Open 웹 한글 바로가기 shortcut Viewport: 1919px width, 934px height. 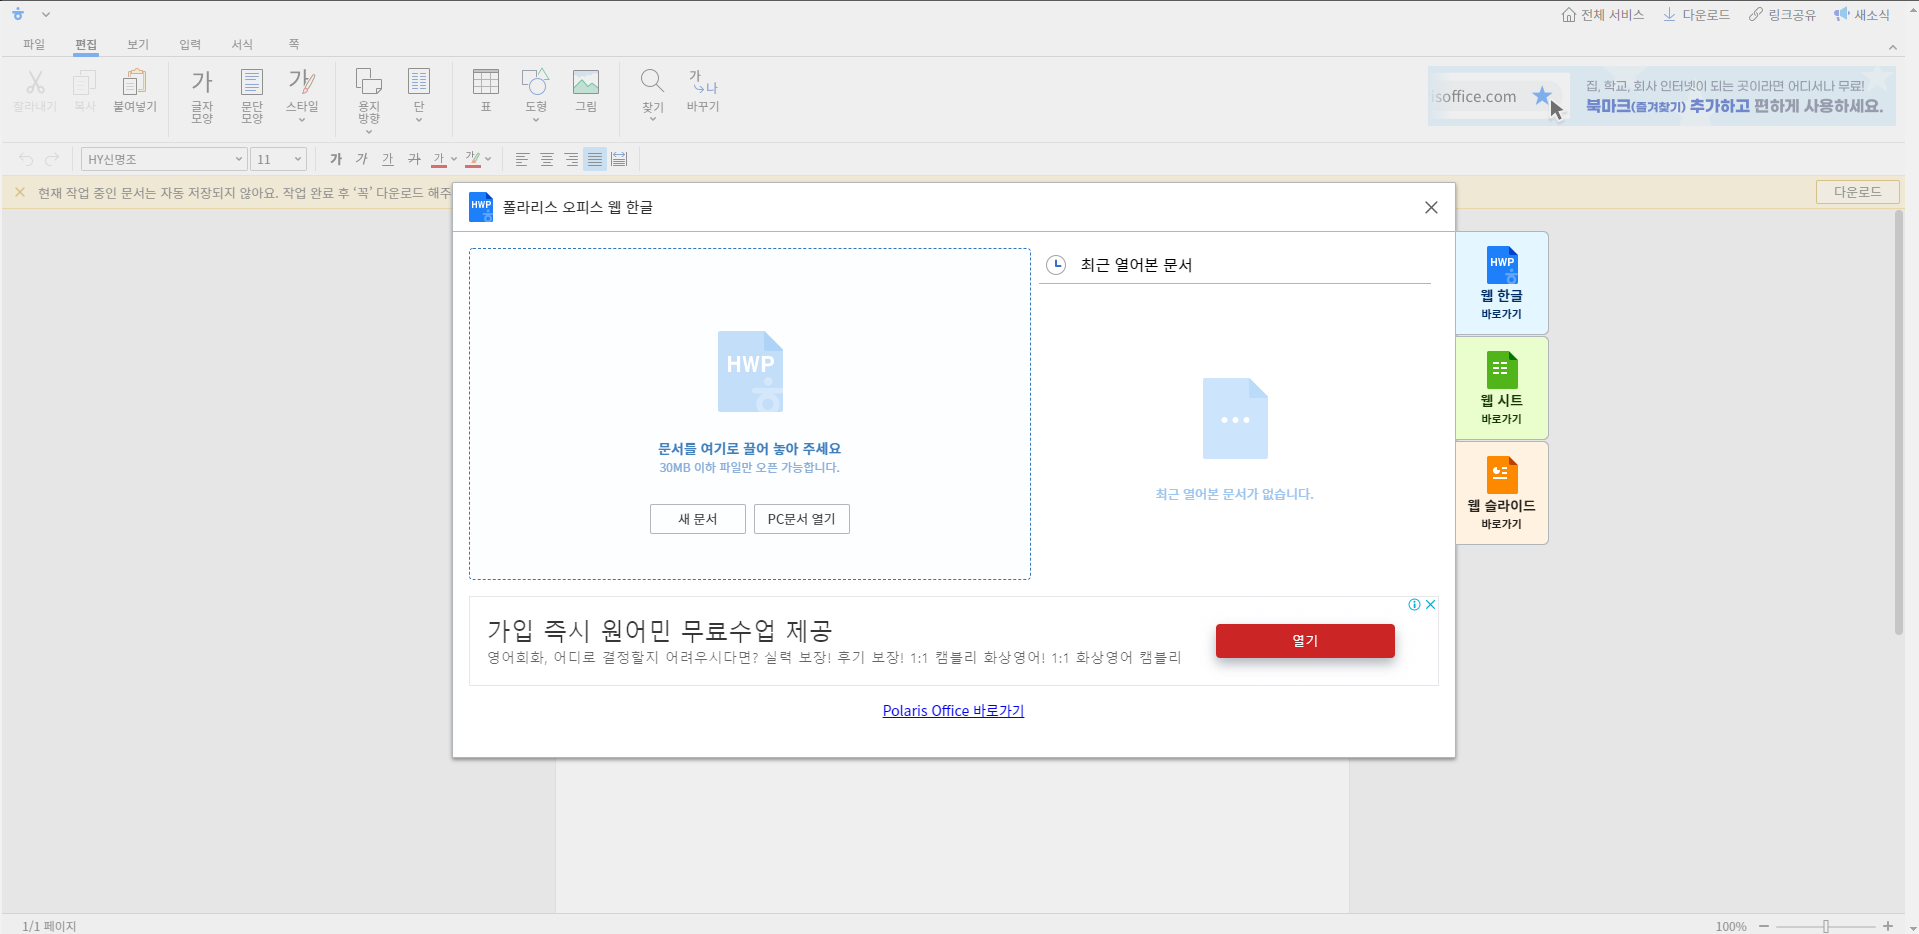pyautogui.click(x=1502, y=283)
